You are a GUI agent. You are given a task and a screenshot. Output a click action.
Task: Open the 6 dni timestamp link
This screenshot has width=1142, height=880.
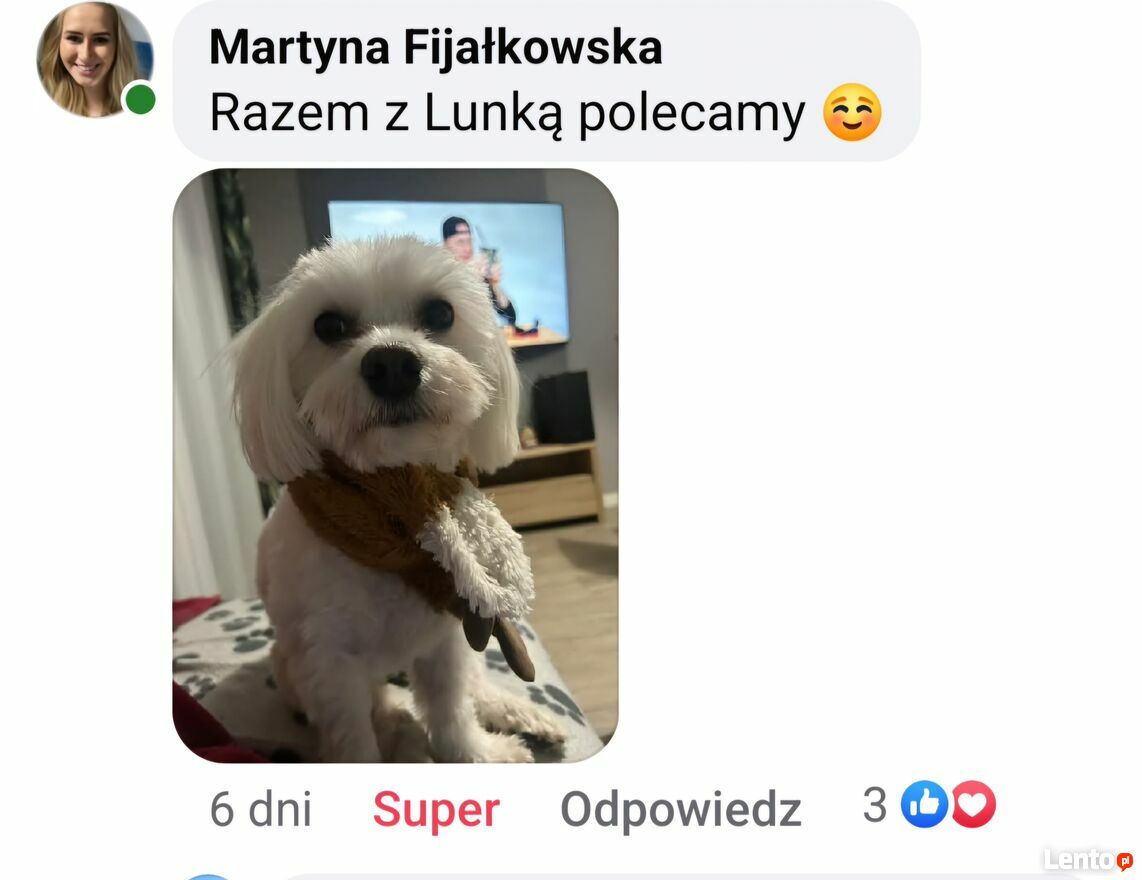261,809
